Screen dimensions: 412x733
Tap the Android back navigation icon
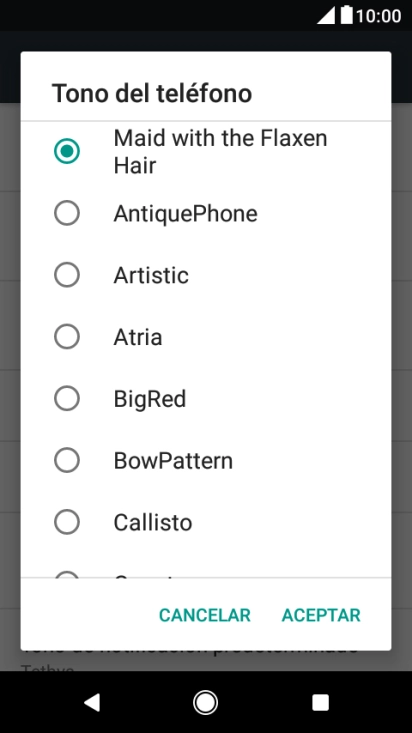click(92, 702)
